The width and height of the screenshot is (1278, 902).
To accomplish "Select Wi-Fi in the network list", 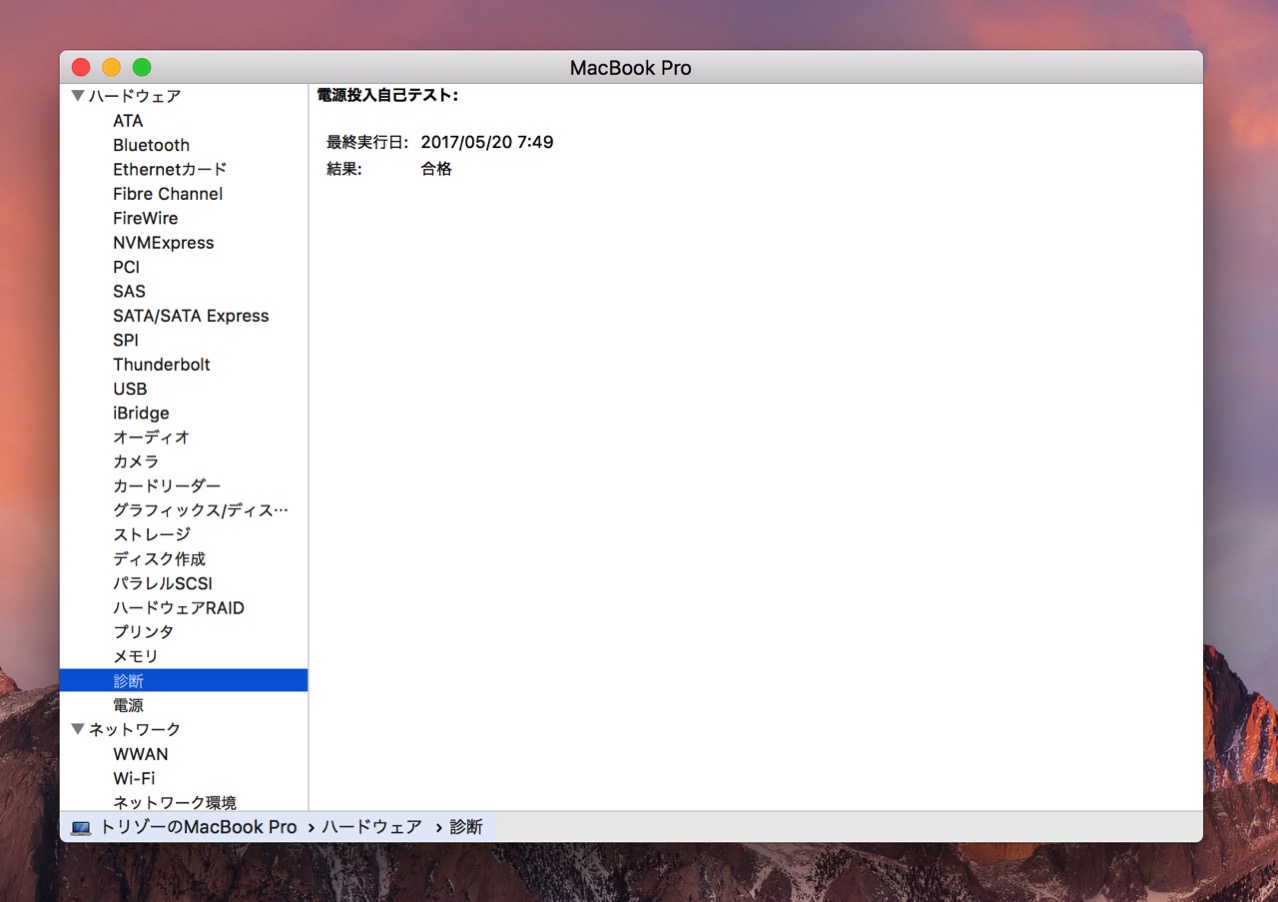I will [x=134, y=778].
